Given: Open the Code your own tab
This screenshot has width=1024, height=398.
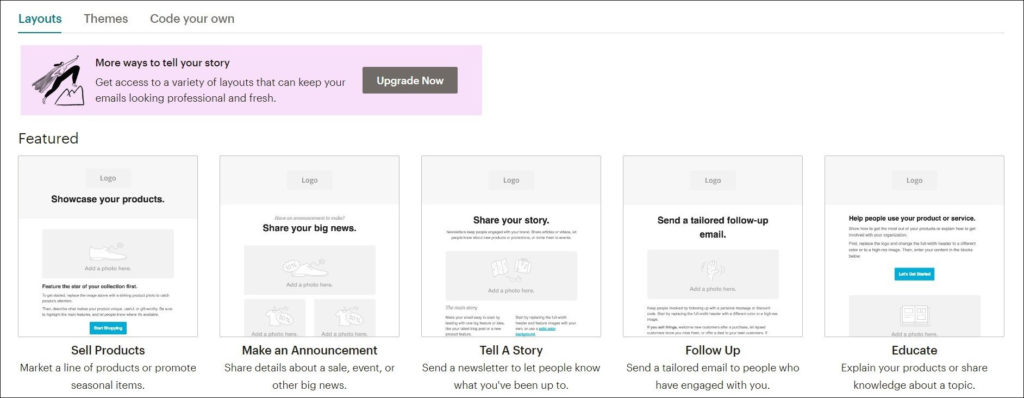Looking at the screenshot, I should (x=192, y=18).
